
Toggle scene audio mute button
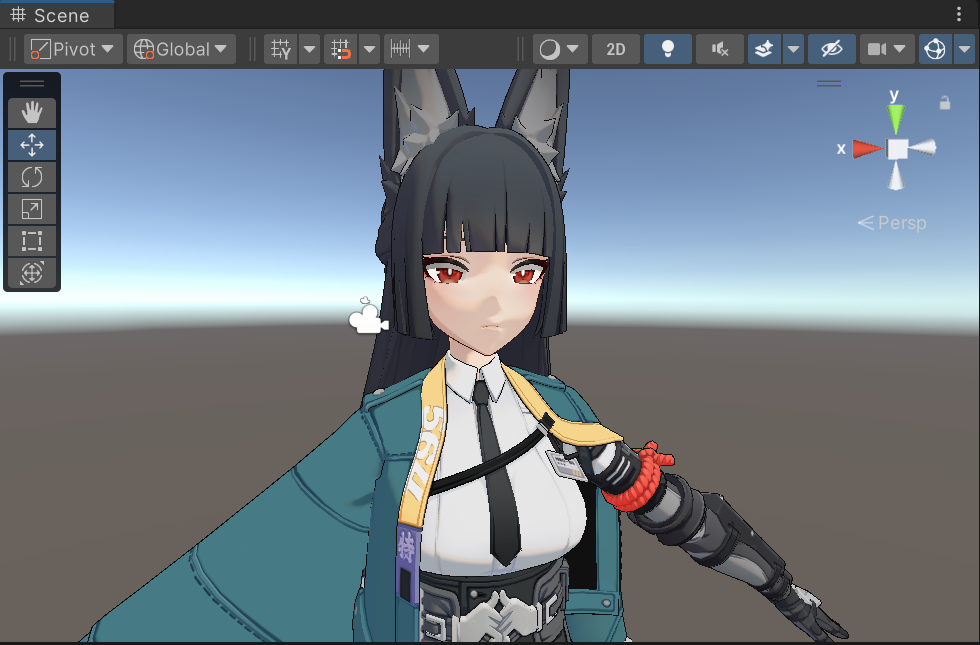(x=719, y=49)
